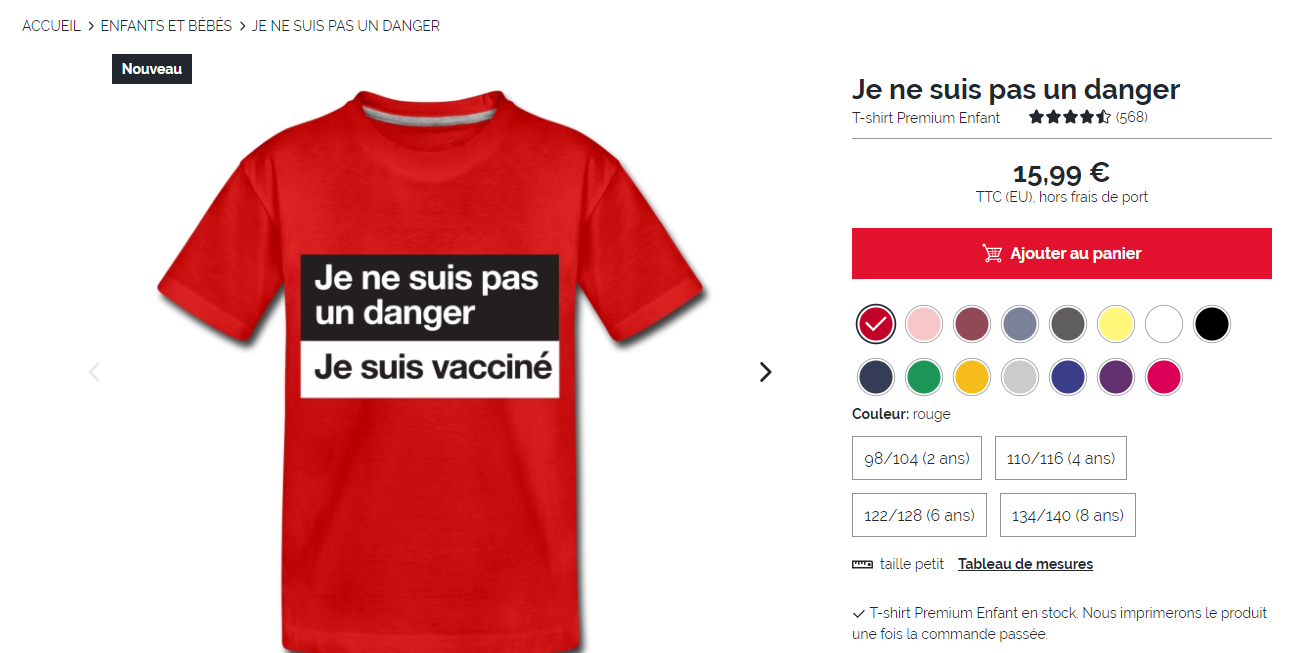Select size 110/116 (4 ans)
The width and height of the screenshot is (1299, 653).
[1061, 458]
